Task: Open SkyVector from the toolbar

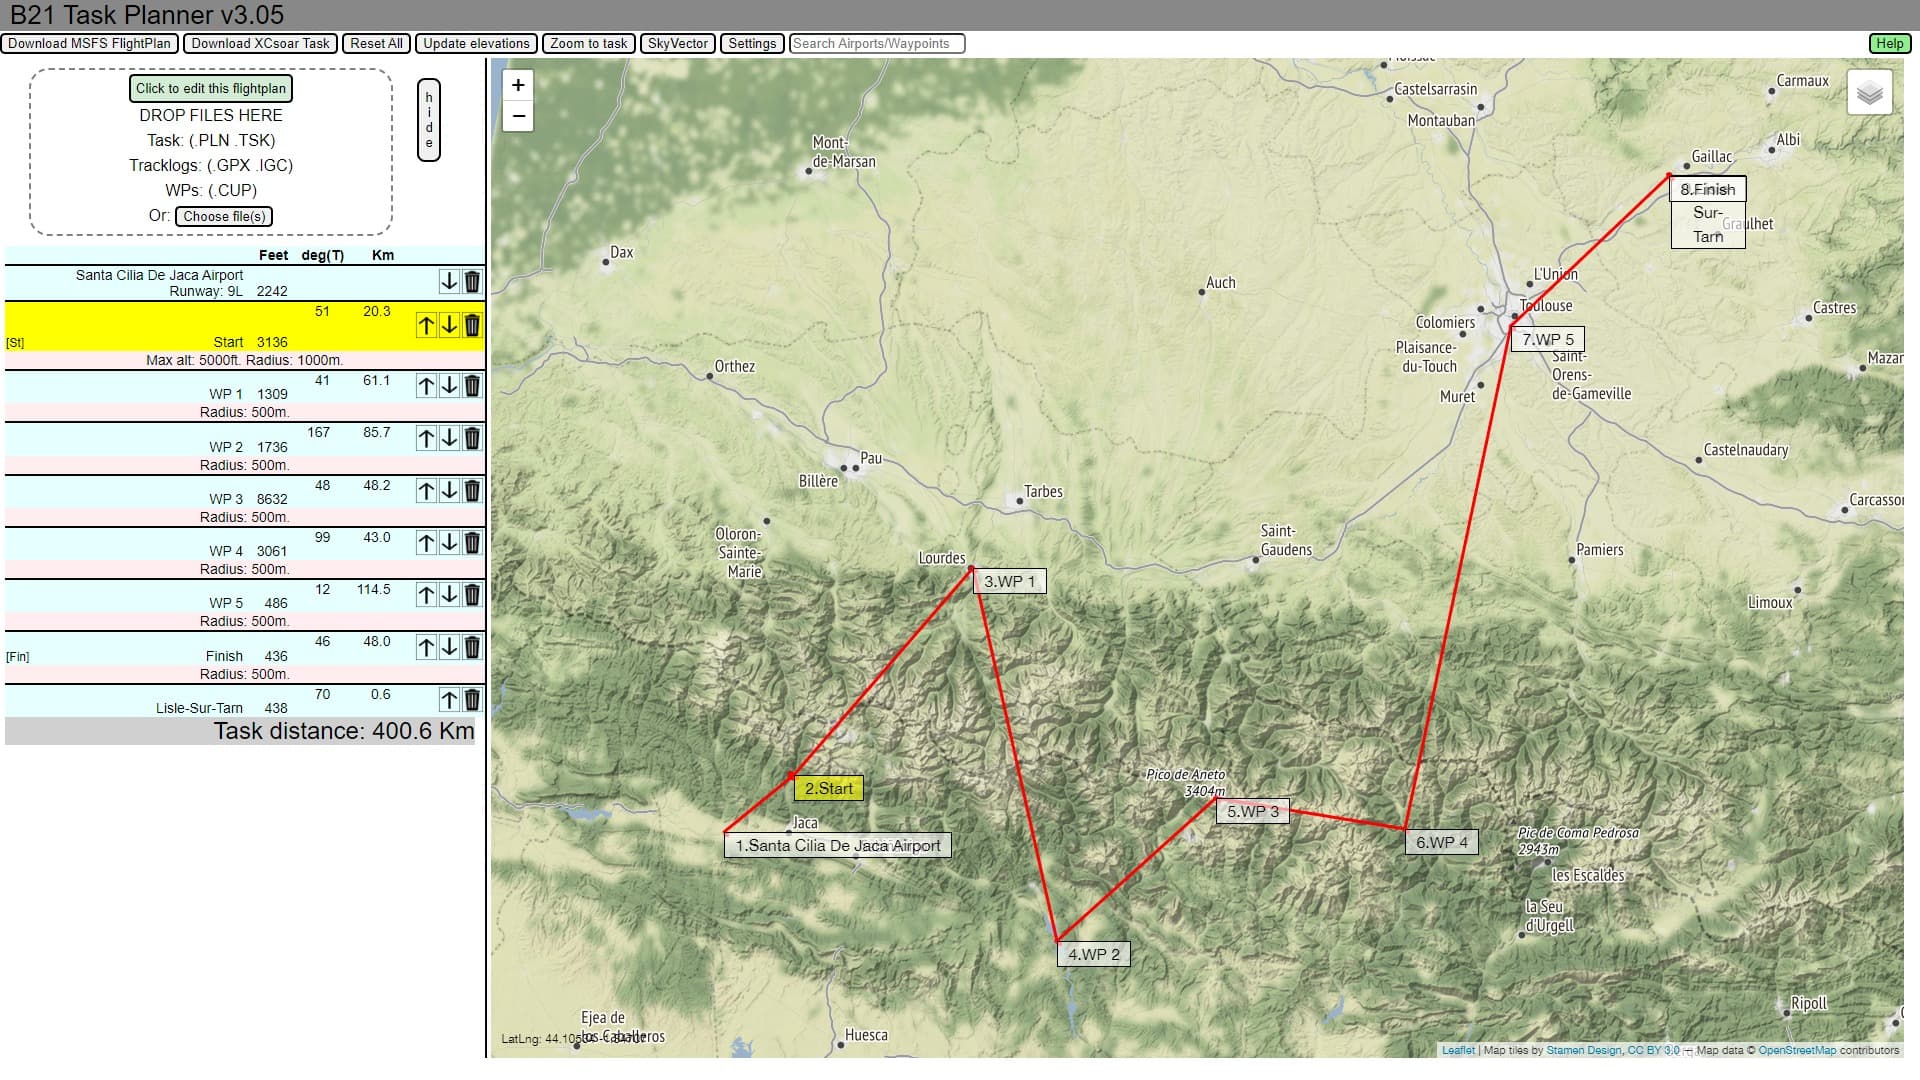Action: (677, 43)
